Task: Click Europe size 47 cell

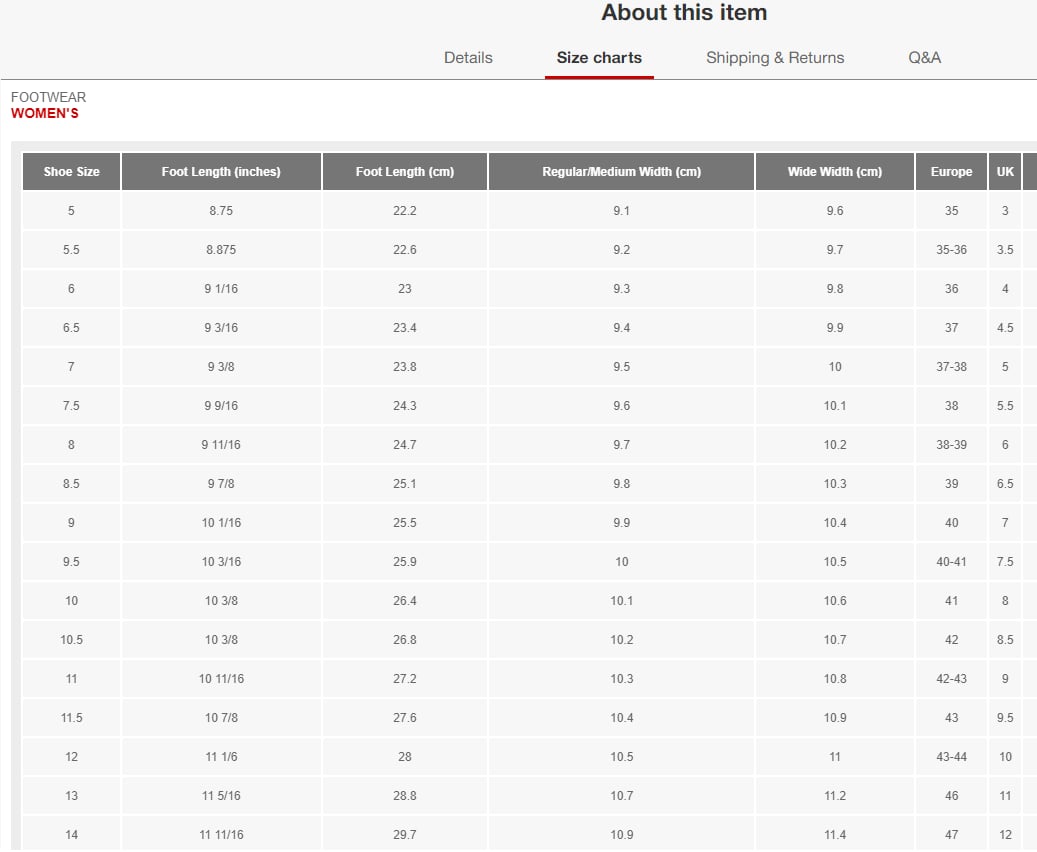Action: [x=951, y=835]
